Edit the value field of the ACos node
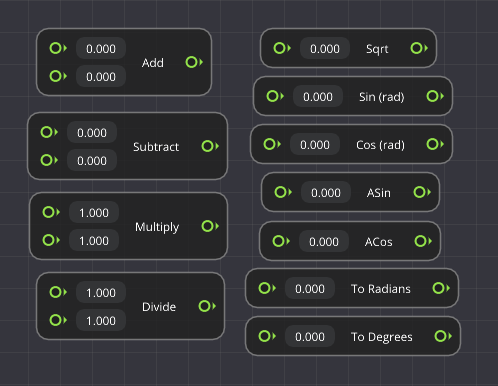Image resolution: width=498 pixels, height=386 pixels. tap(324, 241)
